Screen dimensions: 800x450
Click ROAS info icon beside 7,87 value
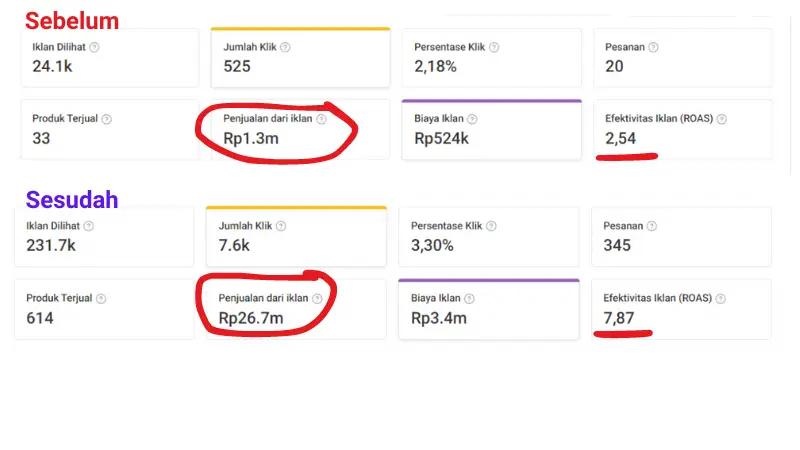pyautogui.click(x=720, y=298)
